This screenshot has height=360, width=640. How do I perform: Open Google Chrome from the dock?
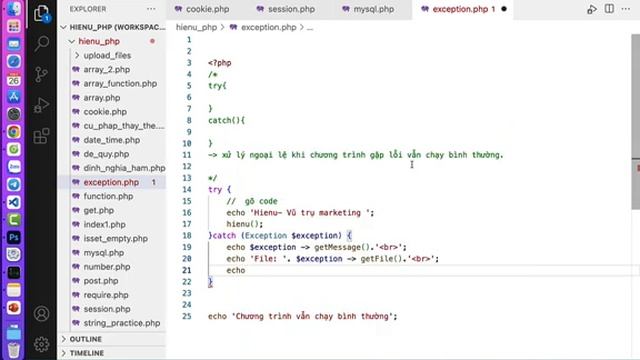13,132
